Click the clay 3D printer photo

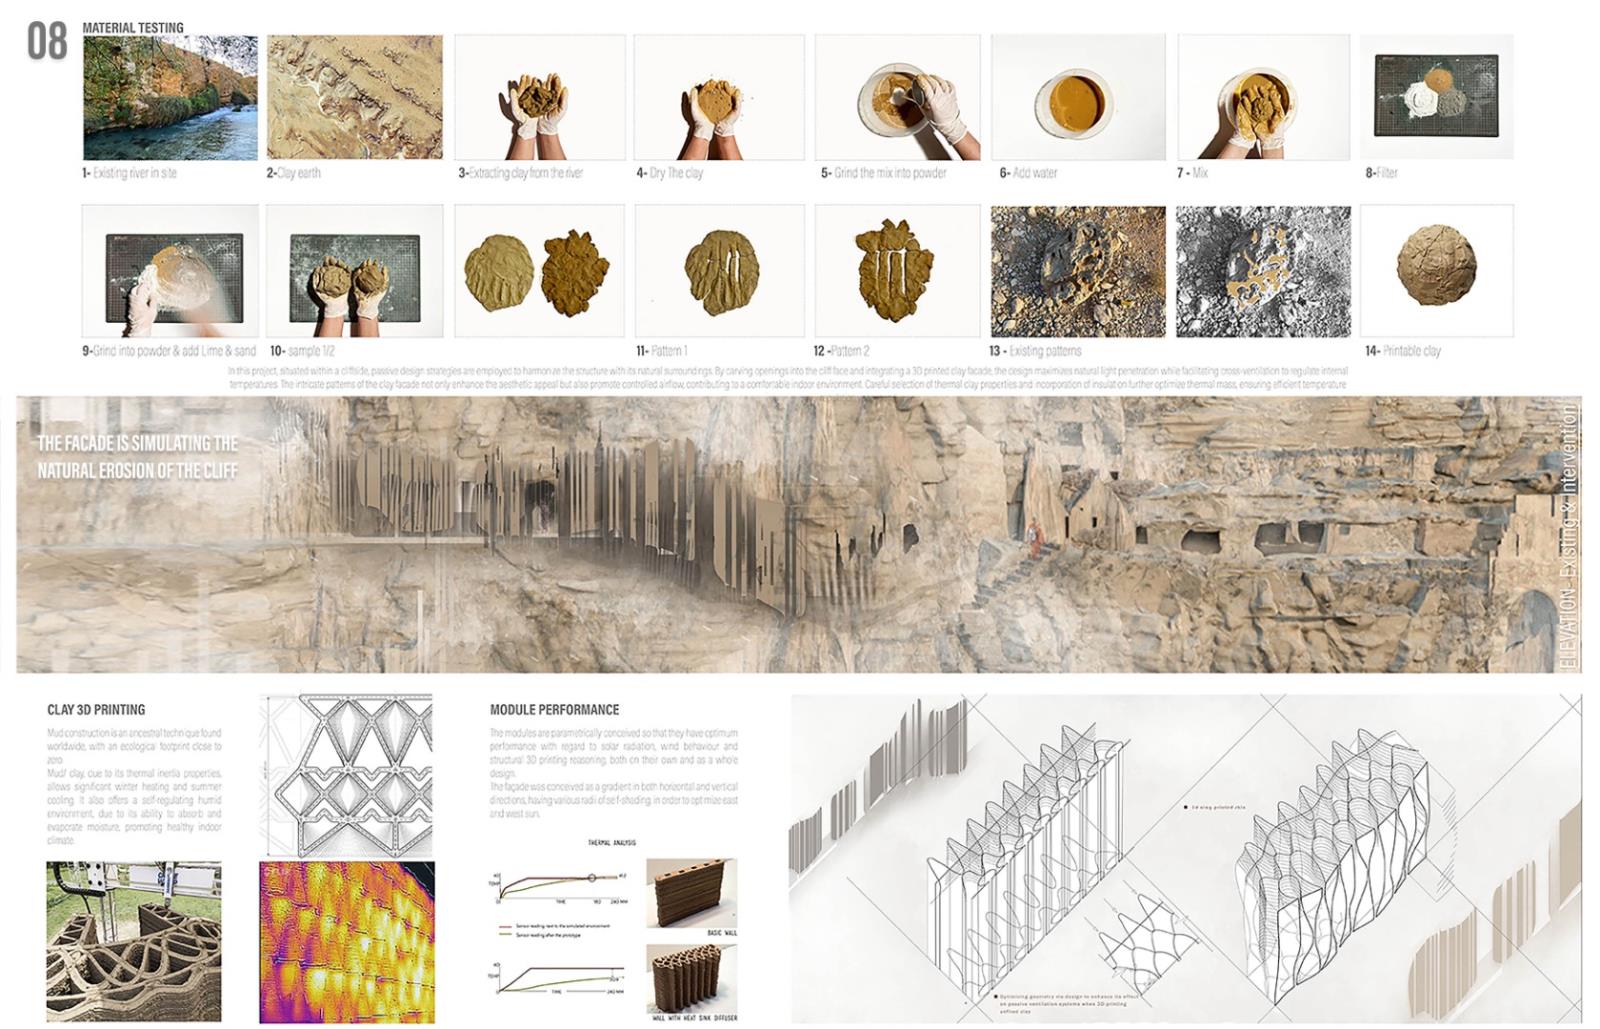[x=134, y=941]
